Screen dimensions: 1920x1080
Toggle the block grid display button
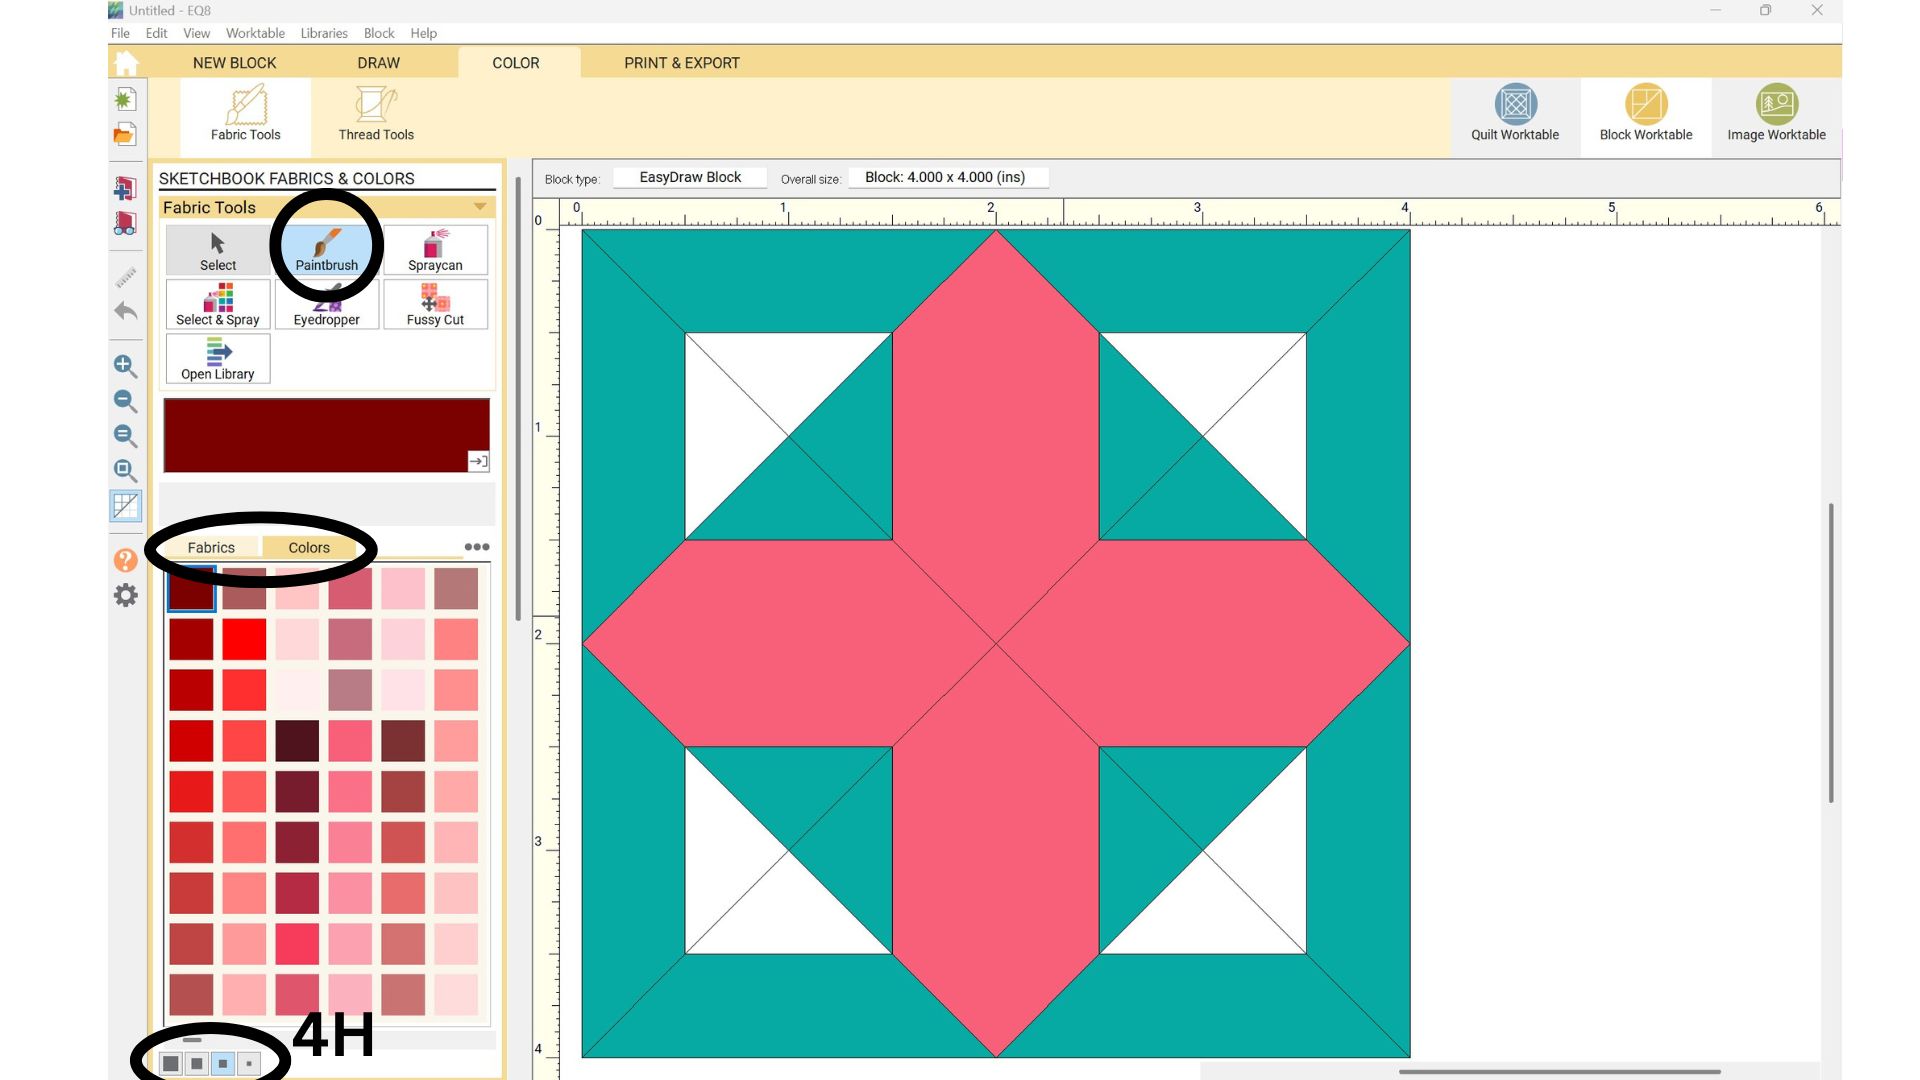[126, 506]
